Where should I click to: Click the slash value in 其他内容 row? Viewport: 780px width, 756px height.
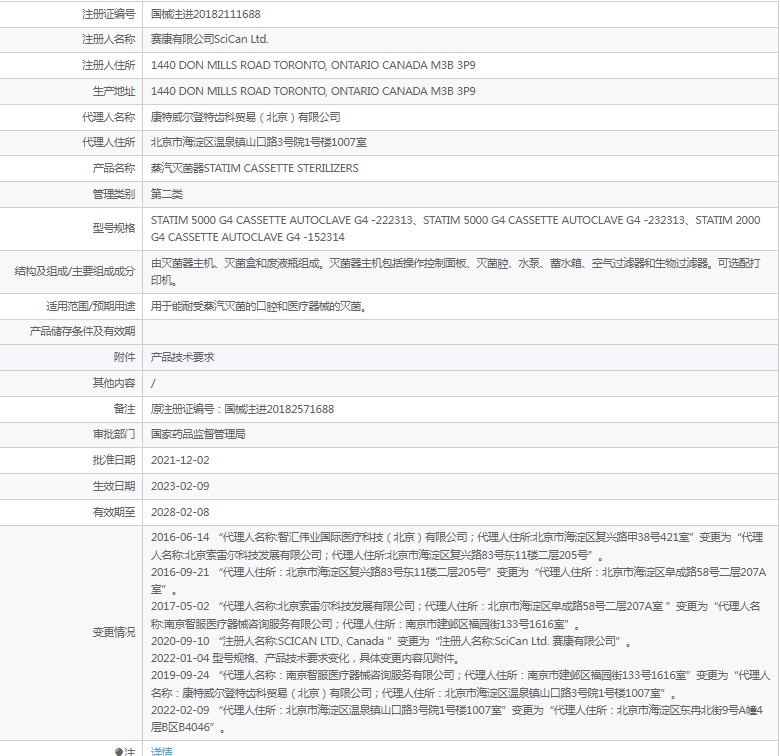(153, 383)
